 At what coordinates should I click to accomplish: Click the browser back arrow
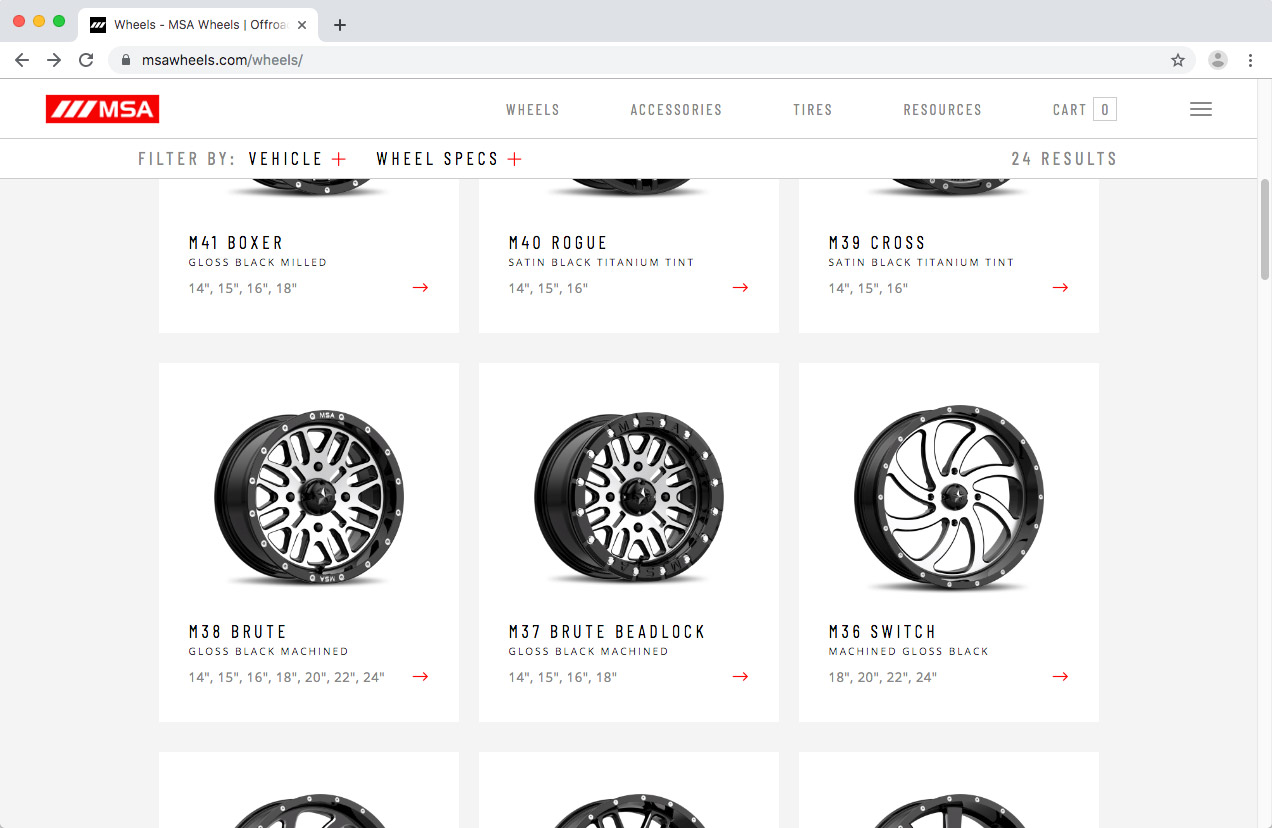22,60
